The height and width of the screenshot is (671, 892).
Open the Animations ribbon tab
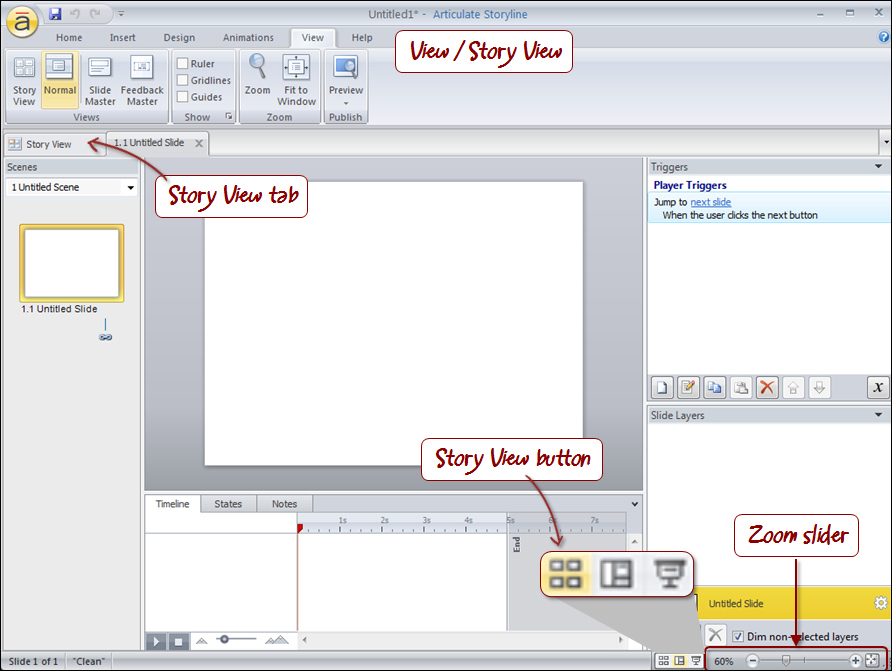click(248, 38)
